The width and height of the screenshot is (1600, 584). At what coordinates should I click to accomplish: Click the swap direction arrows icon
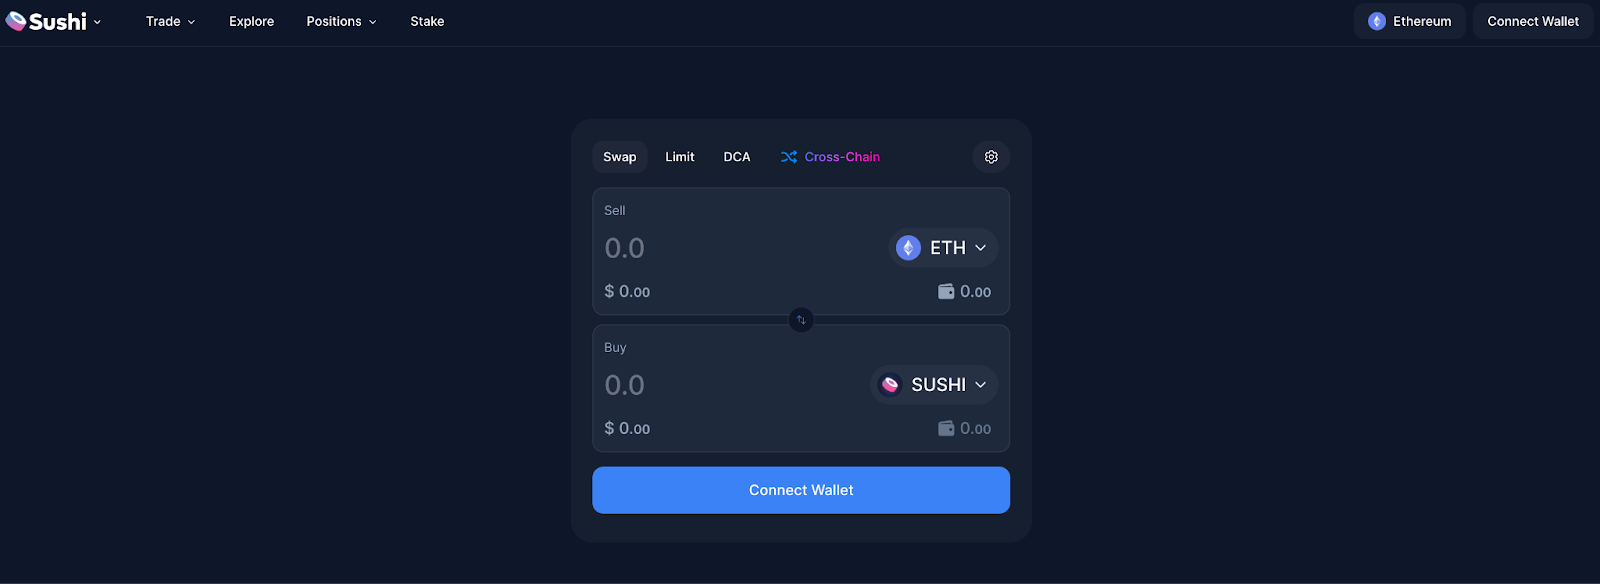(801, 320)
